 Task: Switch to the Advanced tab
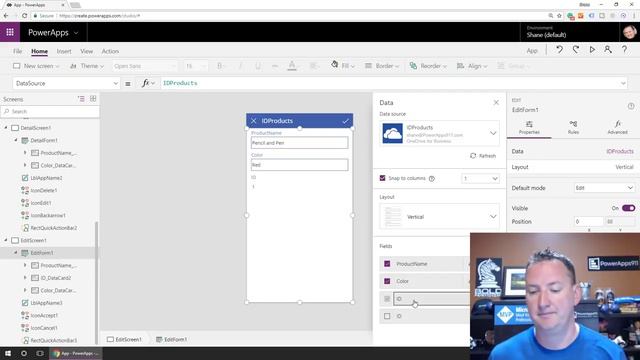click(617, 127)
